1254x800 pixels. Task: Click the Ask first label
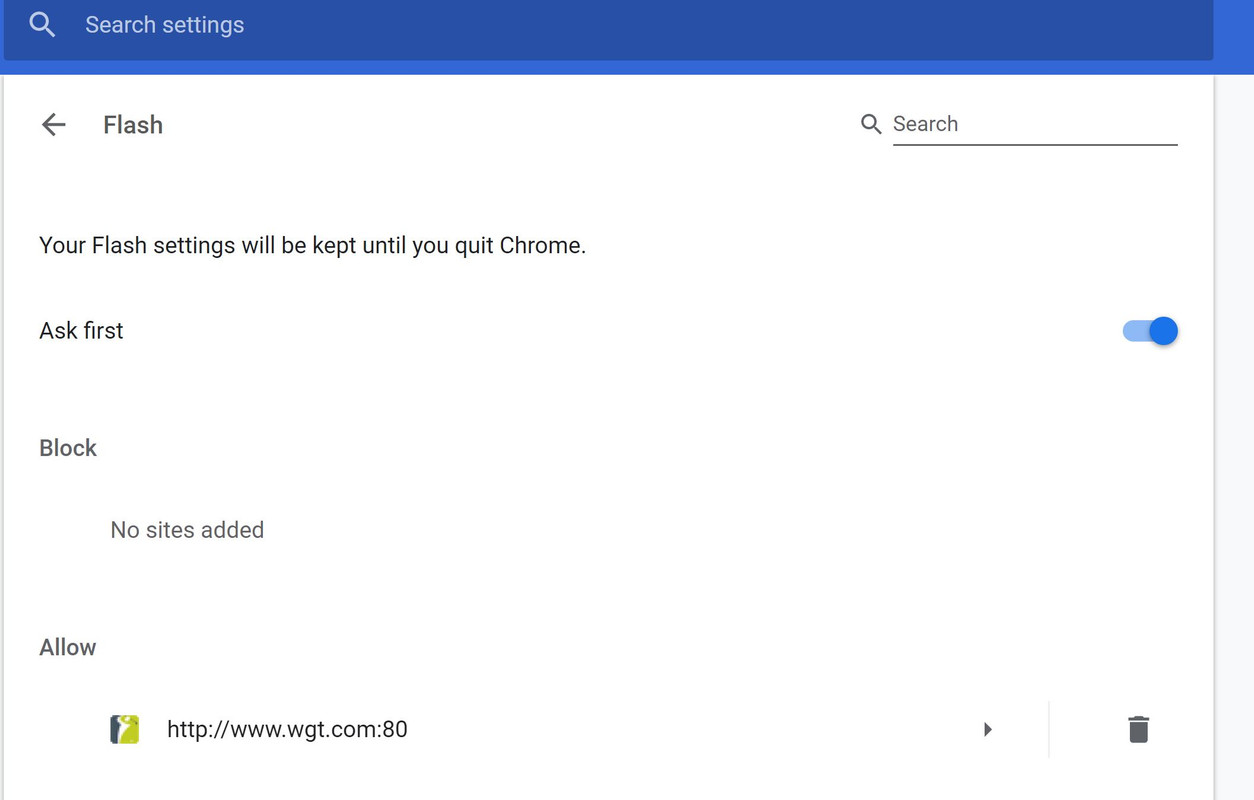click(x=81, y=331)
